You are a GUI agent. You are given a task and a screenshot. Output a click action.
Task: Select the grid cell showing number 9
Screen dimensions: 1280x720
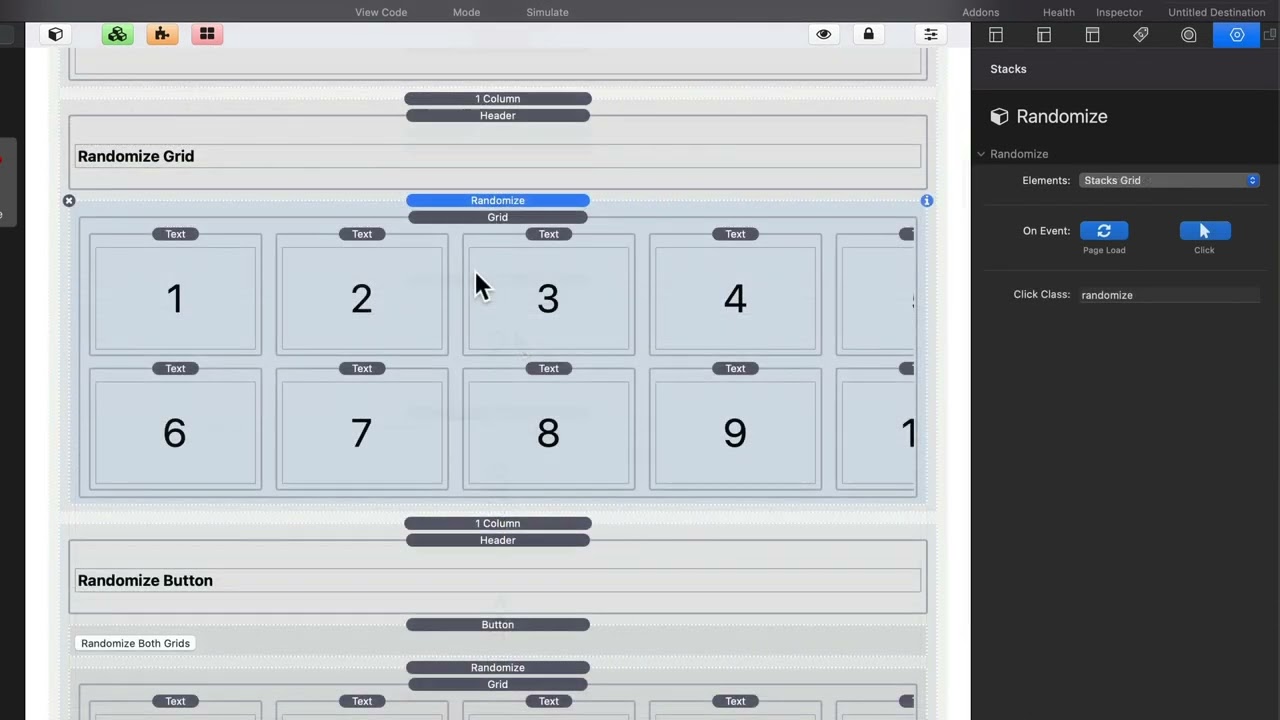pyautogui.click(x=735, y=433)
